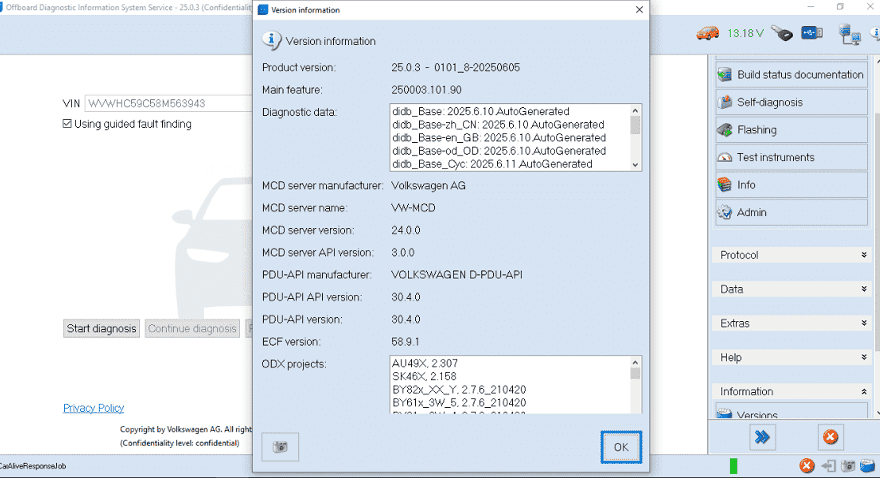Click the orange car status icon
880x478 pixels.
(x=707, y=32)
